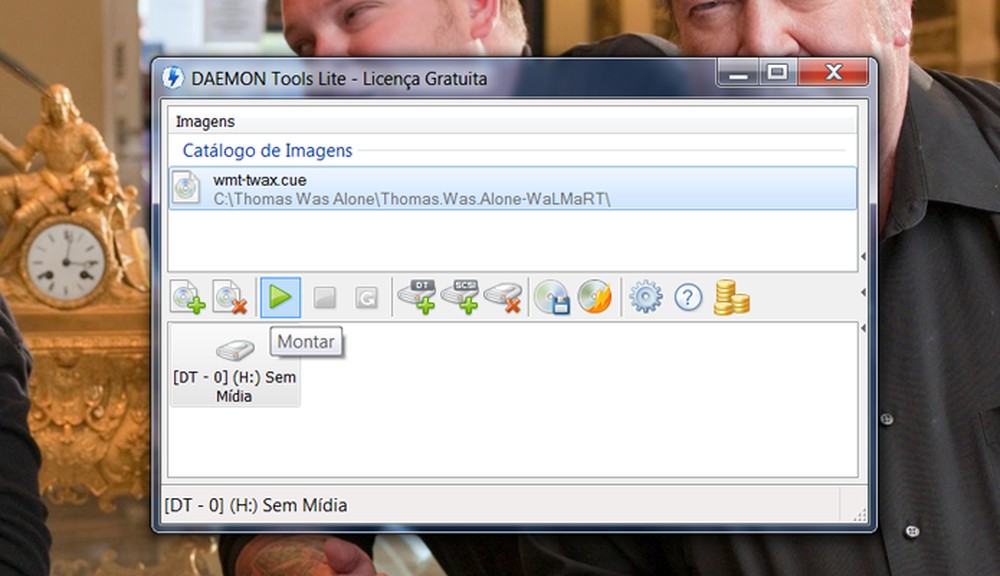Click the Remove virtual drive icon
The width and height of the screenshot is (1000, 576).
pyautogui.click(x=505, y=297)
